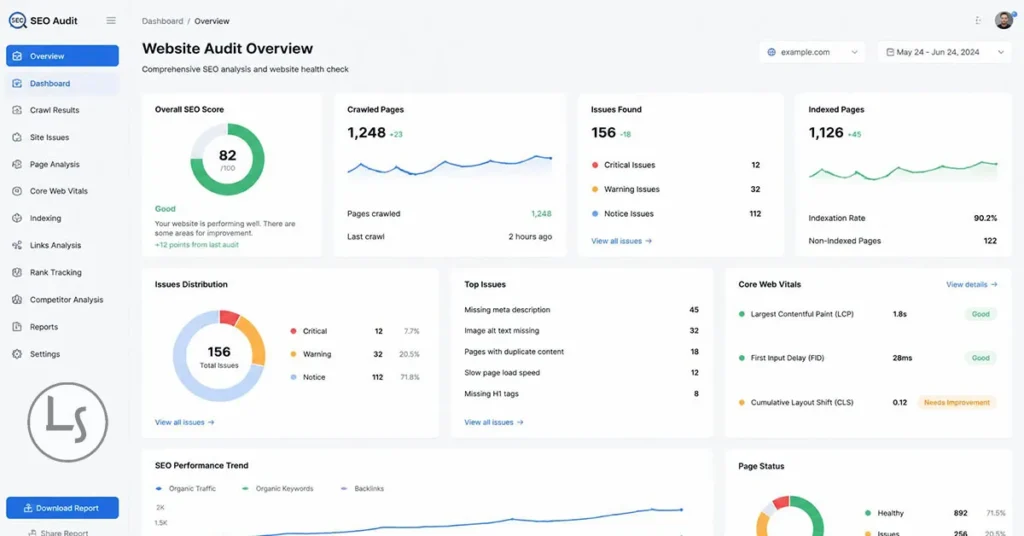Click the Indexation Rate 90.2% value
The height and width of the screenshot is (536, 1024).
985,218
